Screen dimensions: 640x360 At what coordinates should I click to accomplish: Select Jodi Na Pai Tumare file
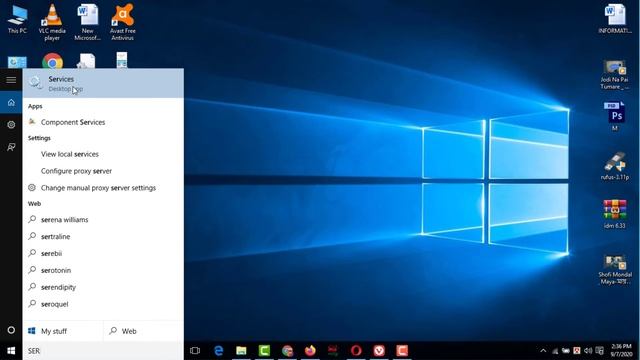[615, 75]
